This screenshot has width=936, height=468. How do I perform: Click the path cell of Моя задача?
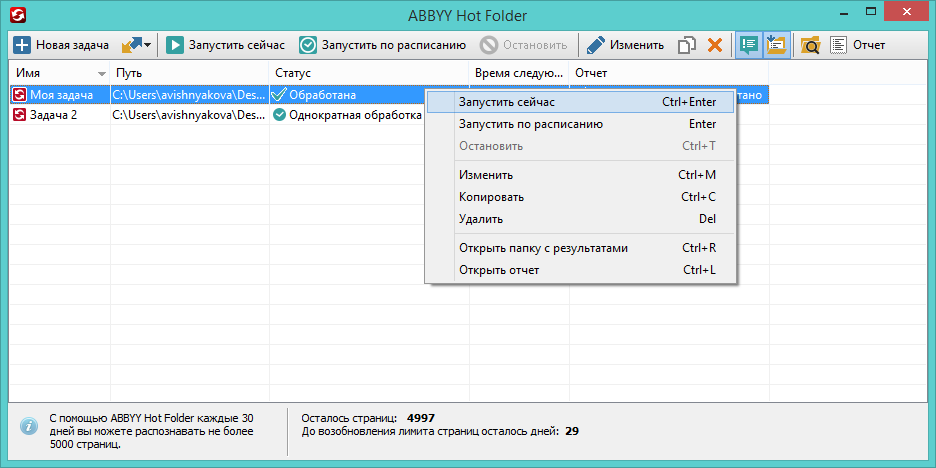pos(190,95)
